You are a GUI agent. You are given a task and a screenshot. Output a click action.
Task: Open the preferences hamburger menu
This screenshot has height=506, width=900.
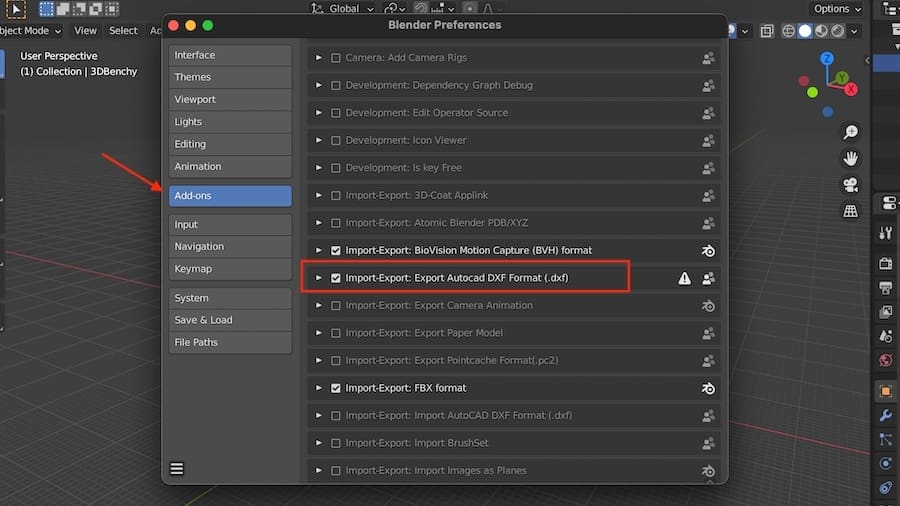(x=177, y=469)
